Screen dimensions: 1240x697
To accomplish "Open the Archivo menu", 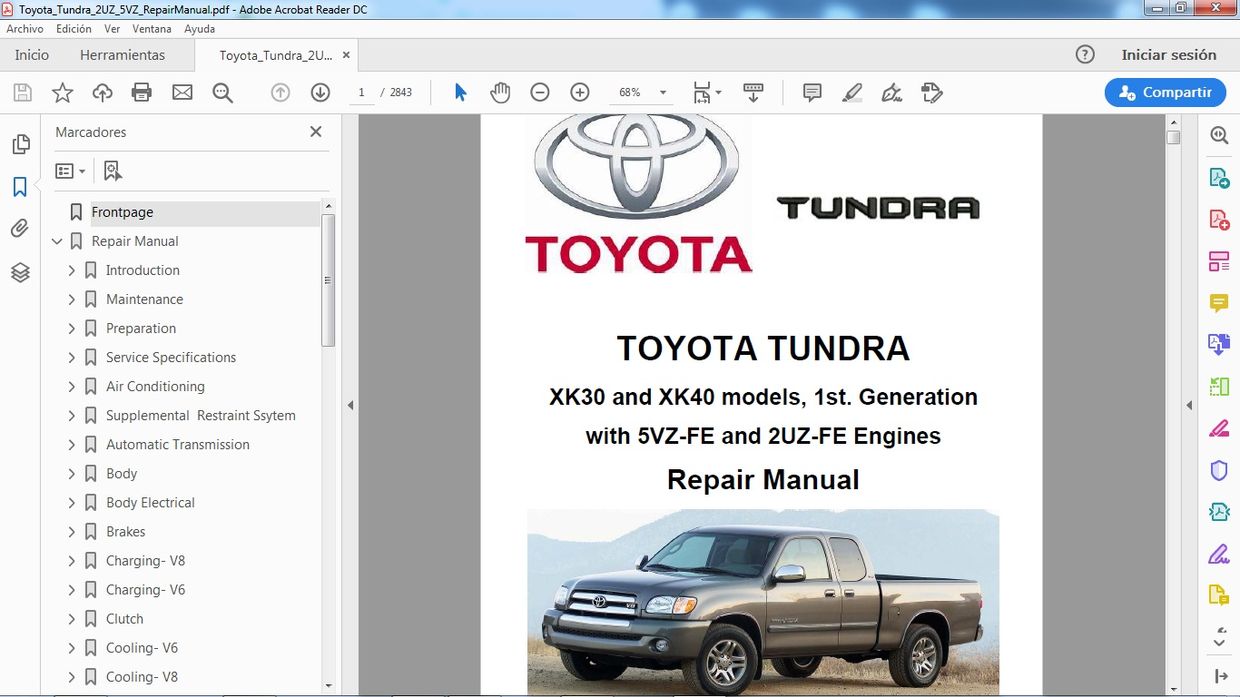I will 25,29.
